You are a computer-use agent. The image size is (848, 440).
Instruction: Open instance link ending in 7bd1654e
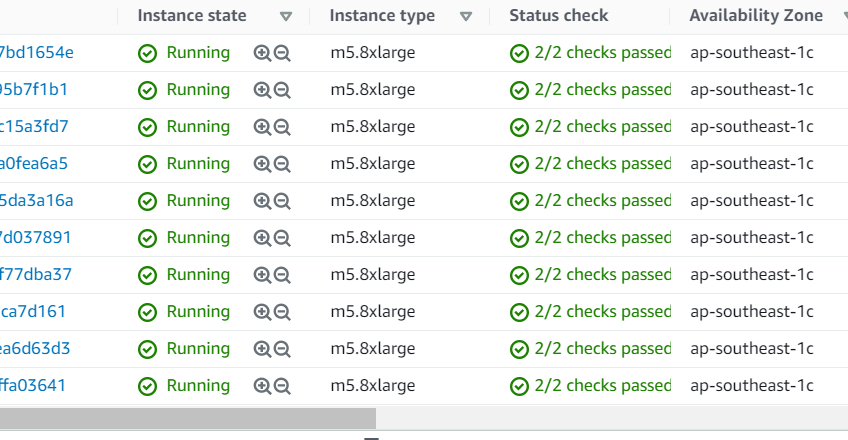point(37,52)
